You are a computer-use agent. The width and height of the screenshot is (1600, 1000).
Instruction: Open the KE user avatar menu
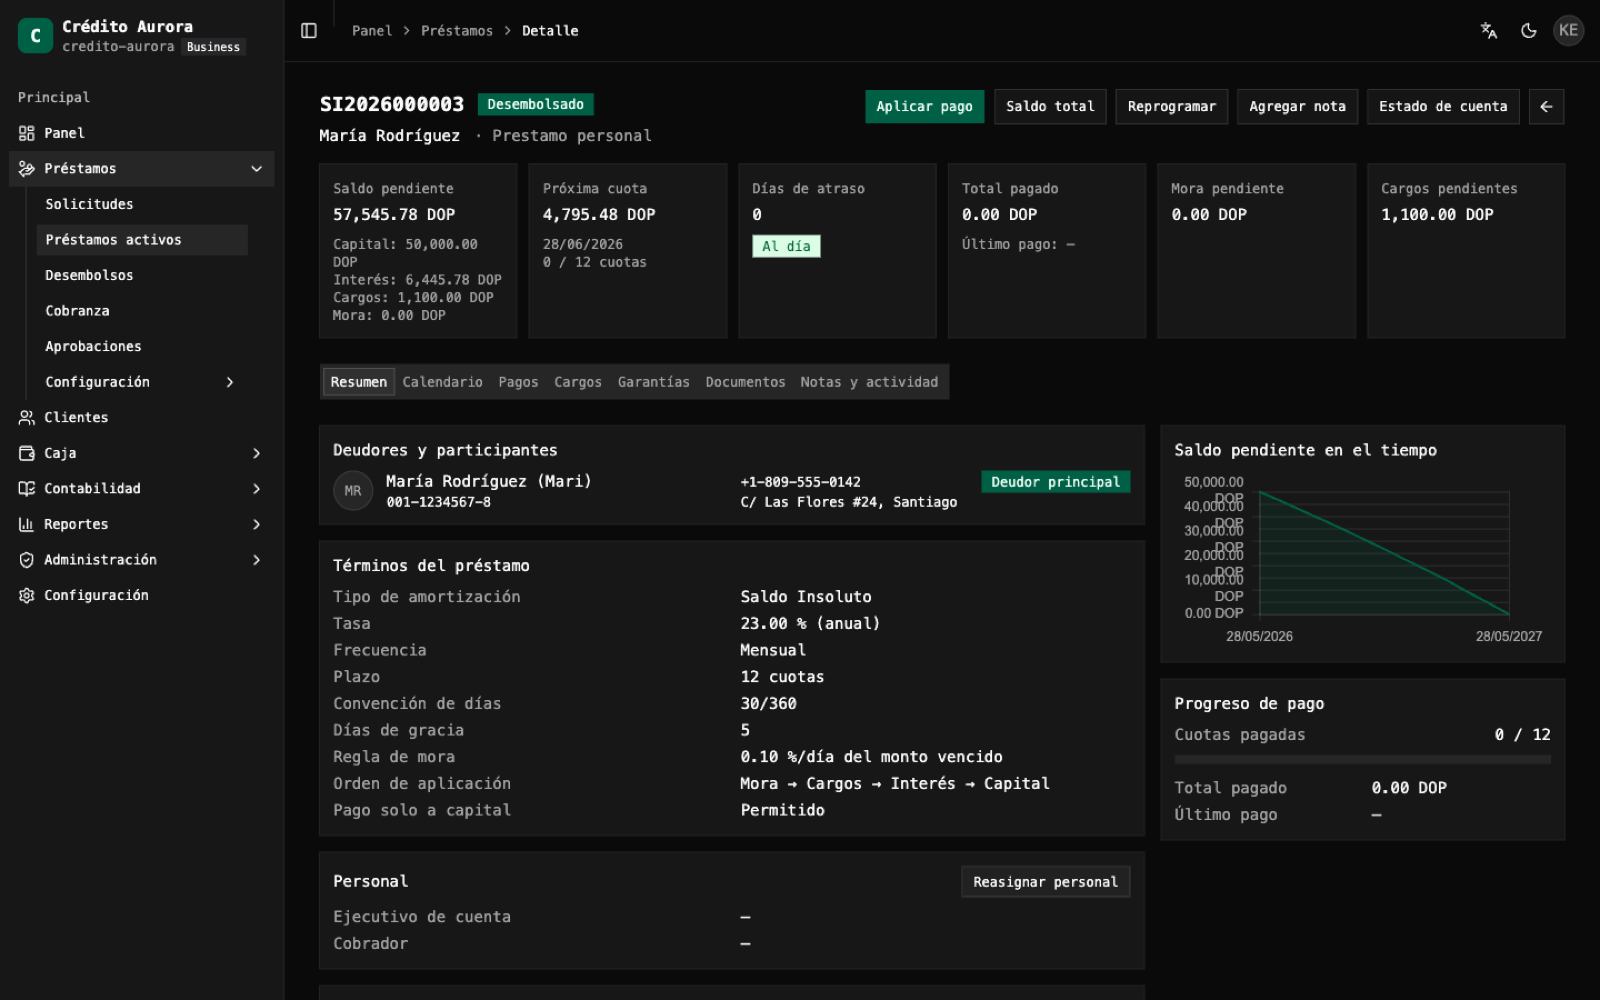[x=1568, y=30]
